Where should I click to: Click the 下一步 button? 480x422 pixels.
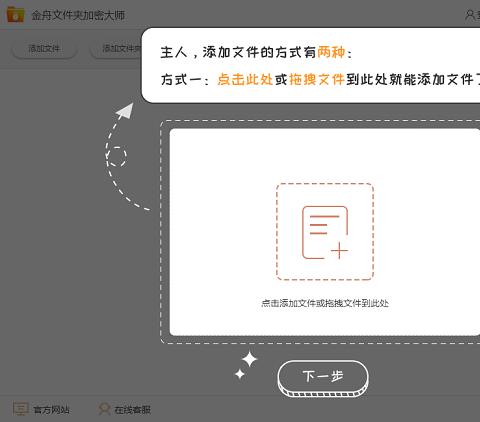click(323, 378)
